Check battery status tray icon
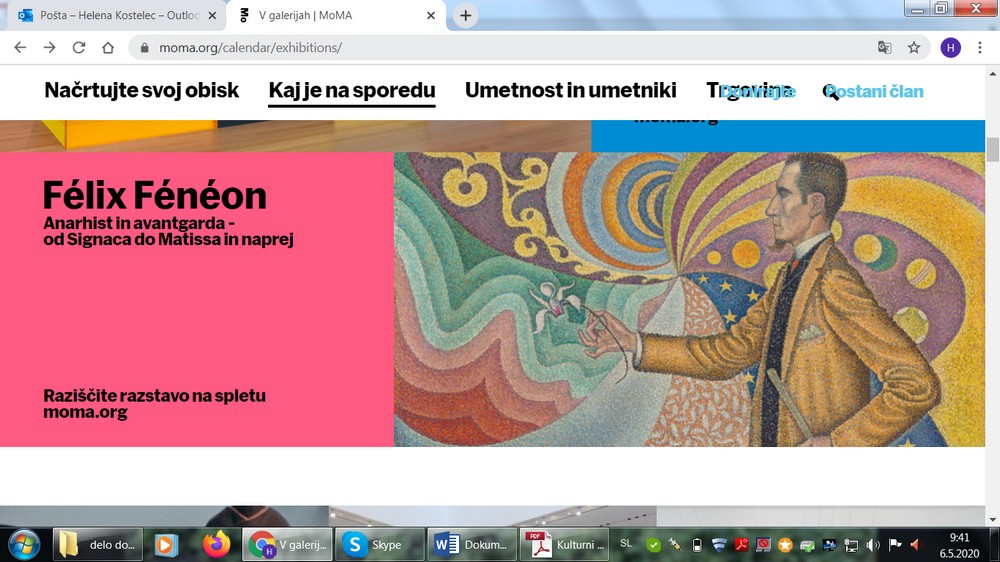 click(697, 545)
